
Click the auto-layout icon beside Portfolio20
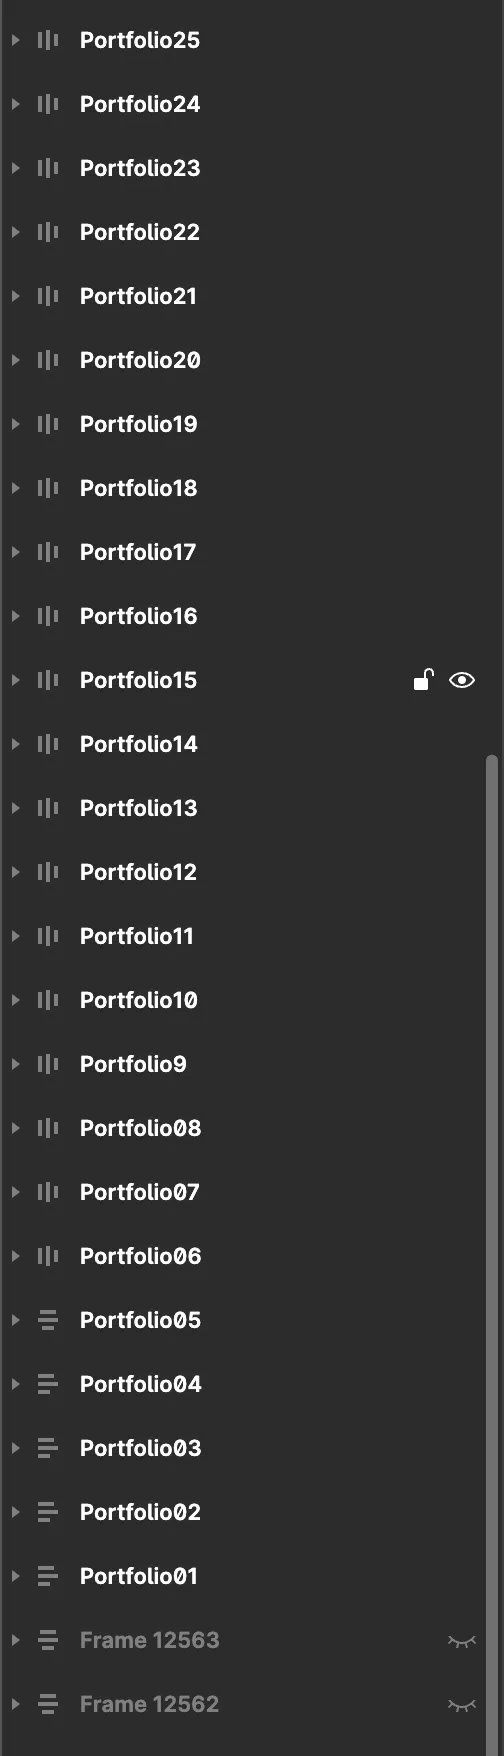pos(47,360)
